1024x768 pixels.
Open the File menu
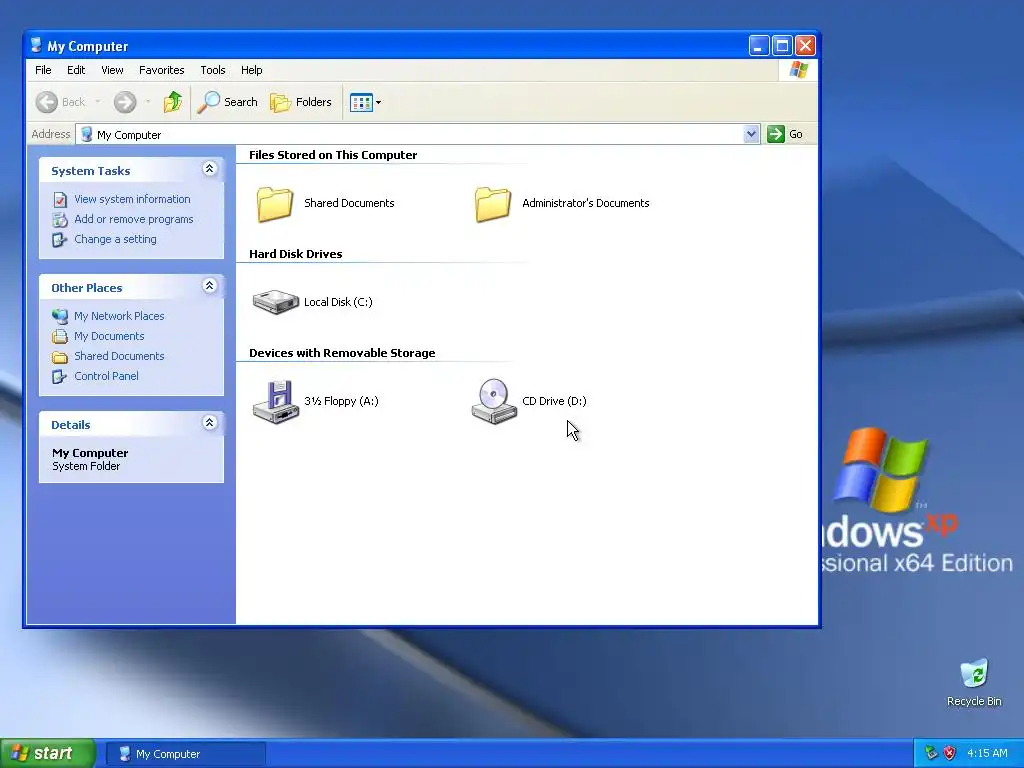[x=43, y=70]
